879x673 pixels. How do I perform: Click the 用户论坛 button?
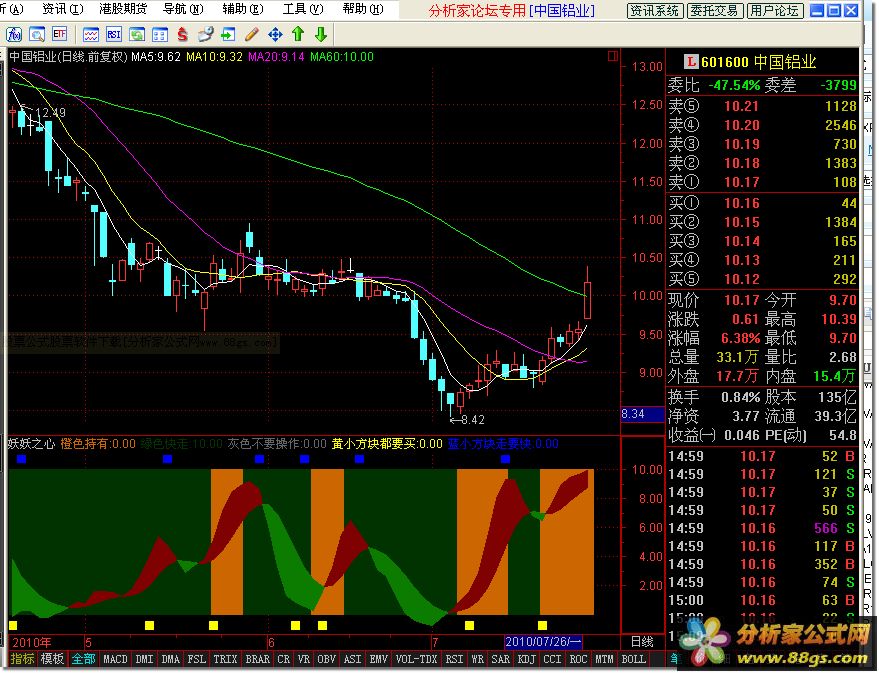tap(775, 10)
